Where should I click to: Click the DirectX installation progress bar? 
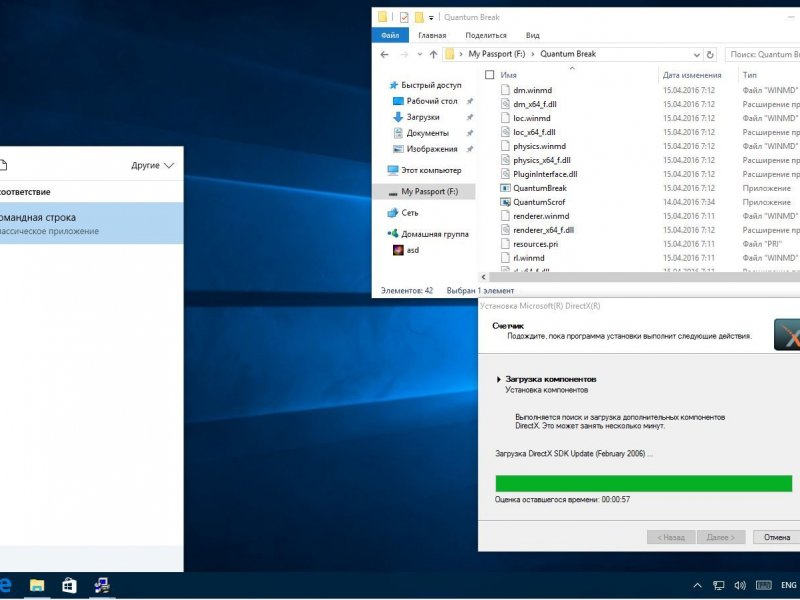[x=643, y=483]
